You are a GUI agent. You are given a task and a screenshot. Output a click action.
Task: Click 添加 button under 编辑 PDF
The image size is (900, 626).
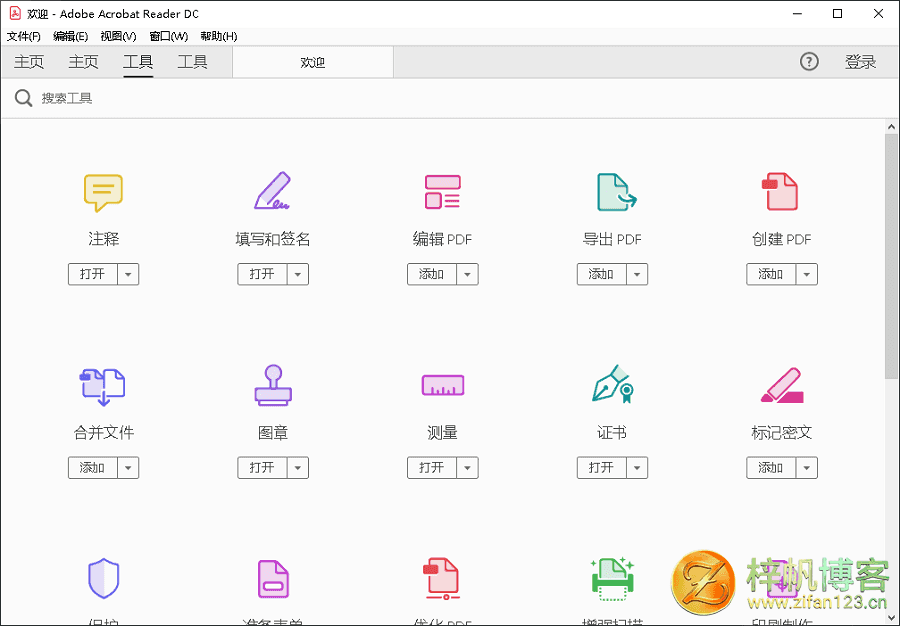click(x=432, y=274)
